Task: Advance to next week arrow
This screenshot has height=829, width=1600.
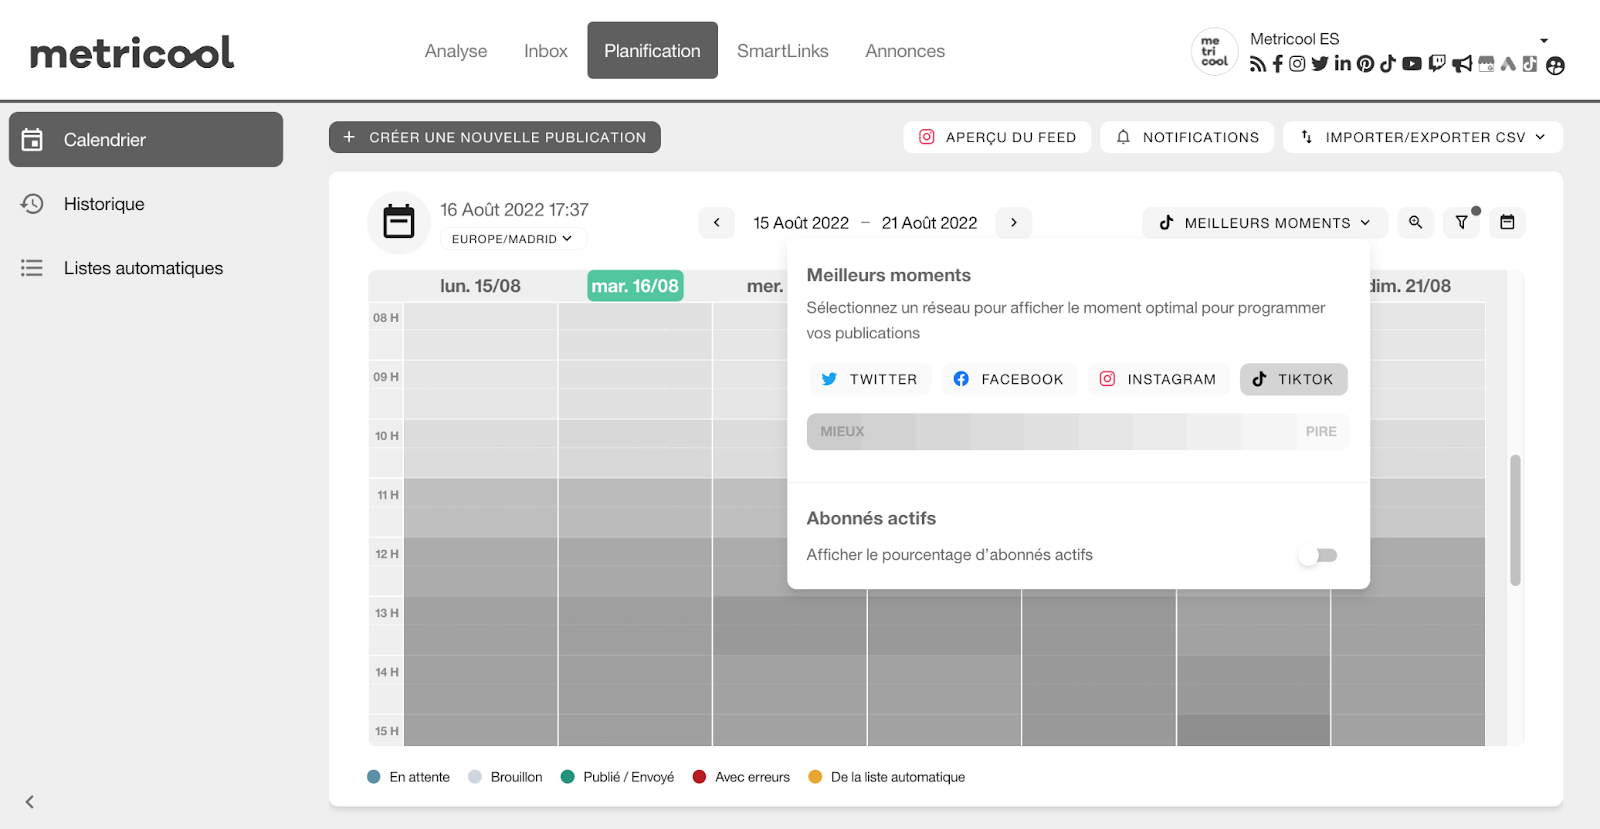Action: click(1013, 222)
